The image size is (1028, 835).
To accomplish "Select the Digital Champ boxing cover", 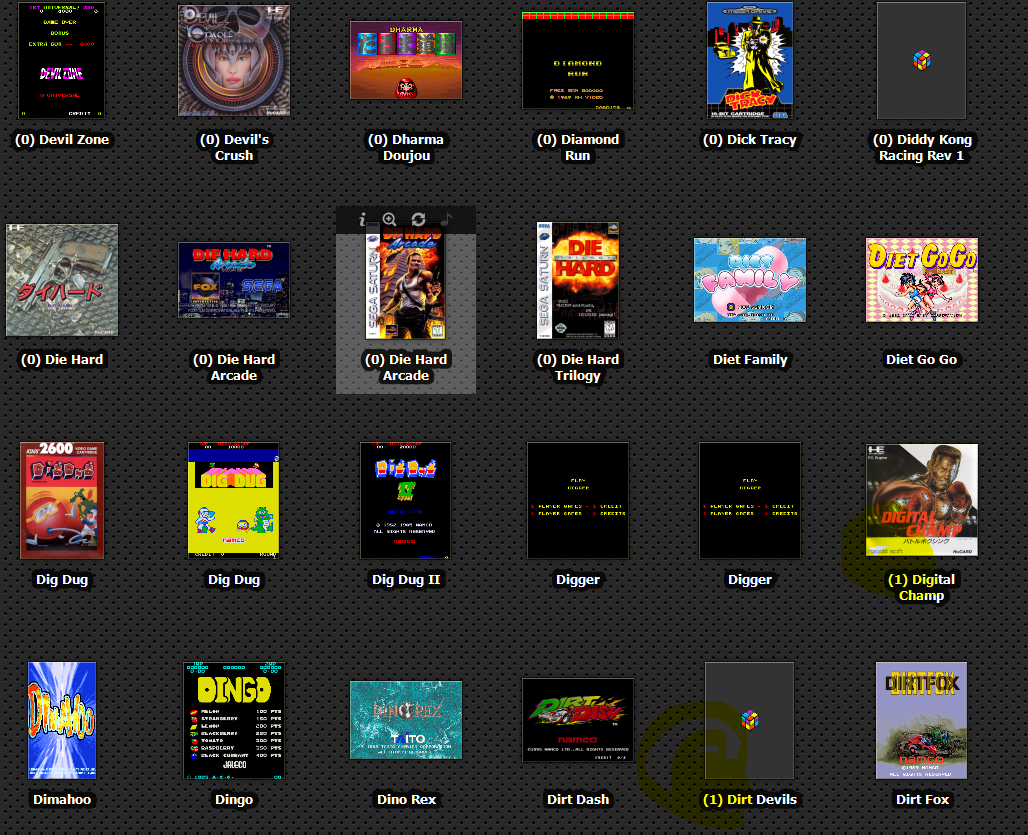I will (x=922, y=500).
